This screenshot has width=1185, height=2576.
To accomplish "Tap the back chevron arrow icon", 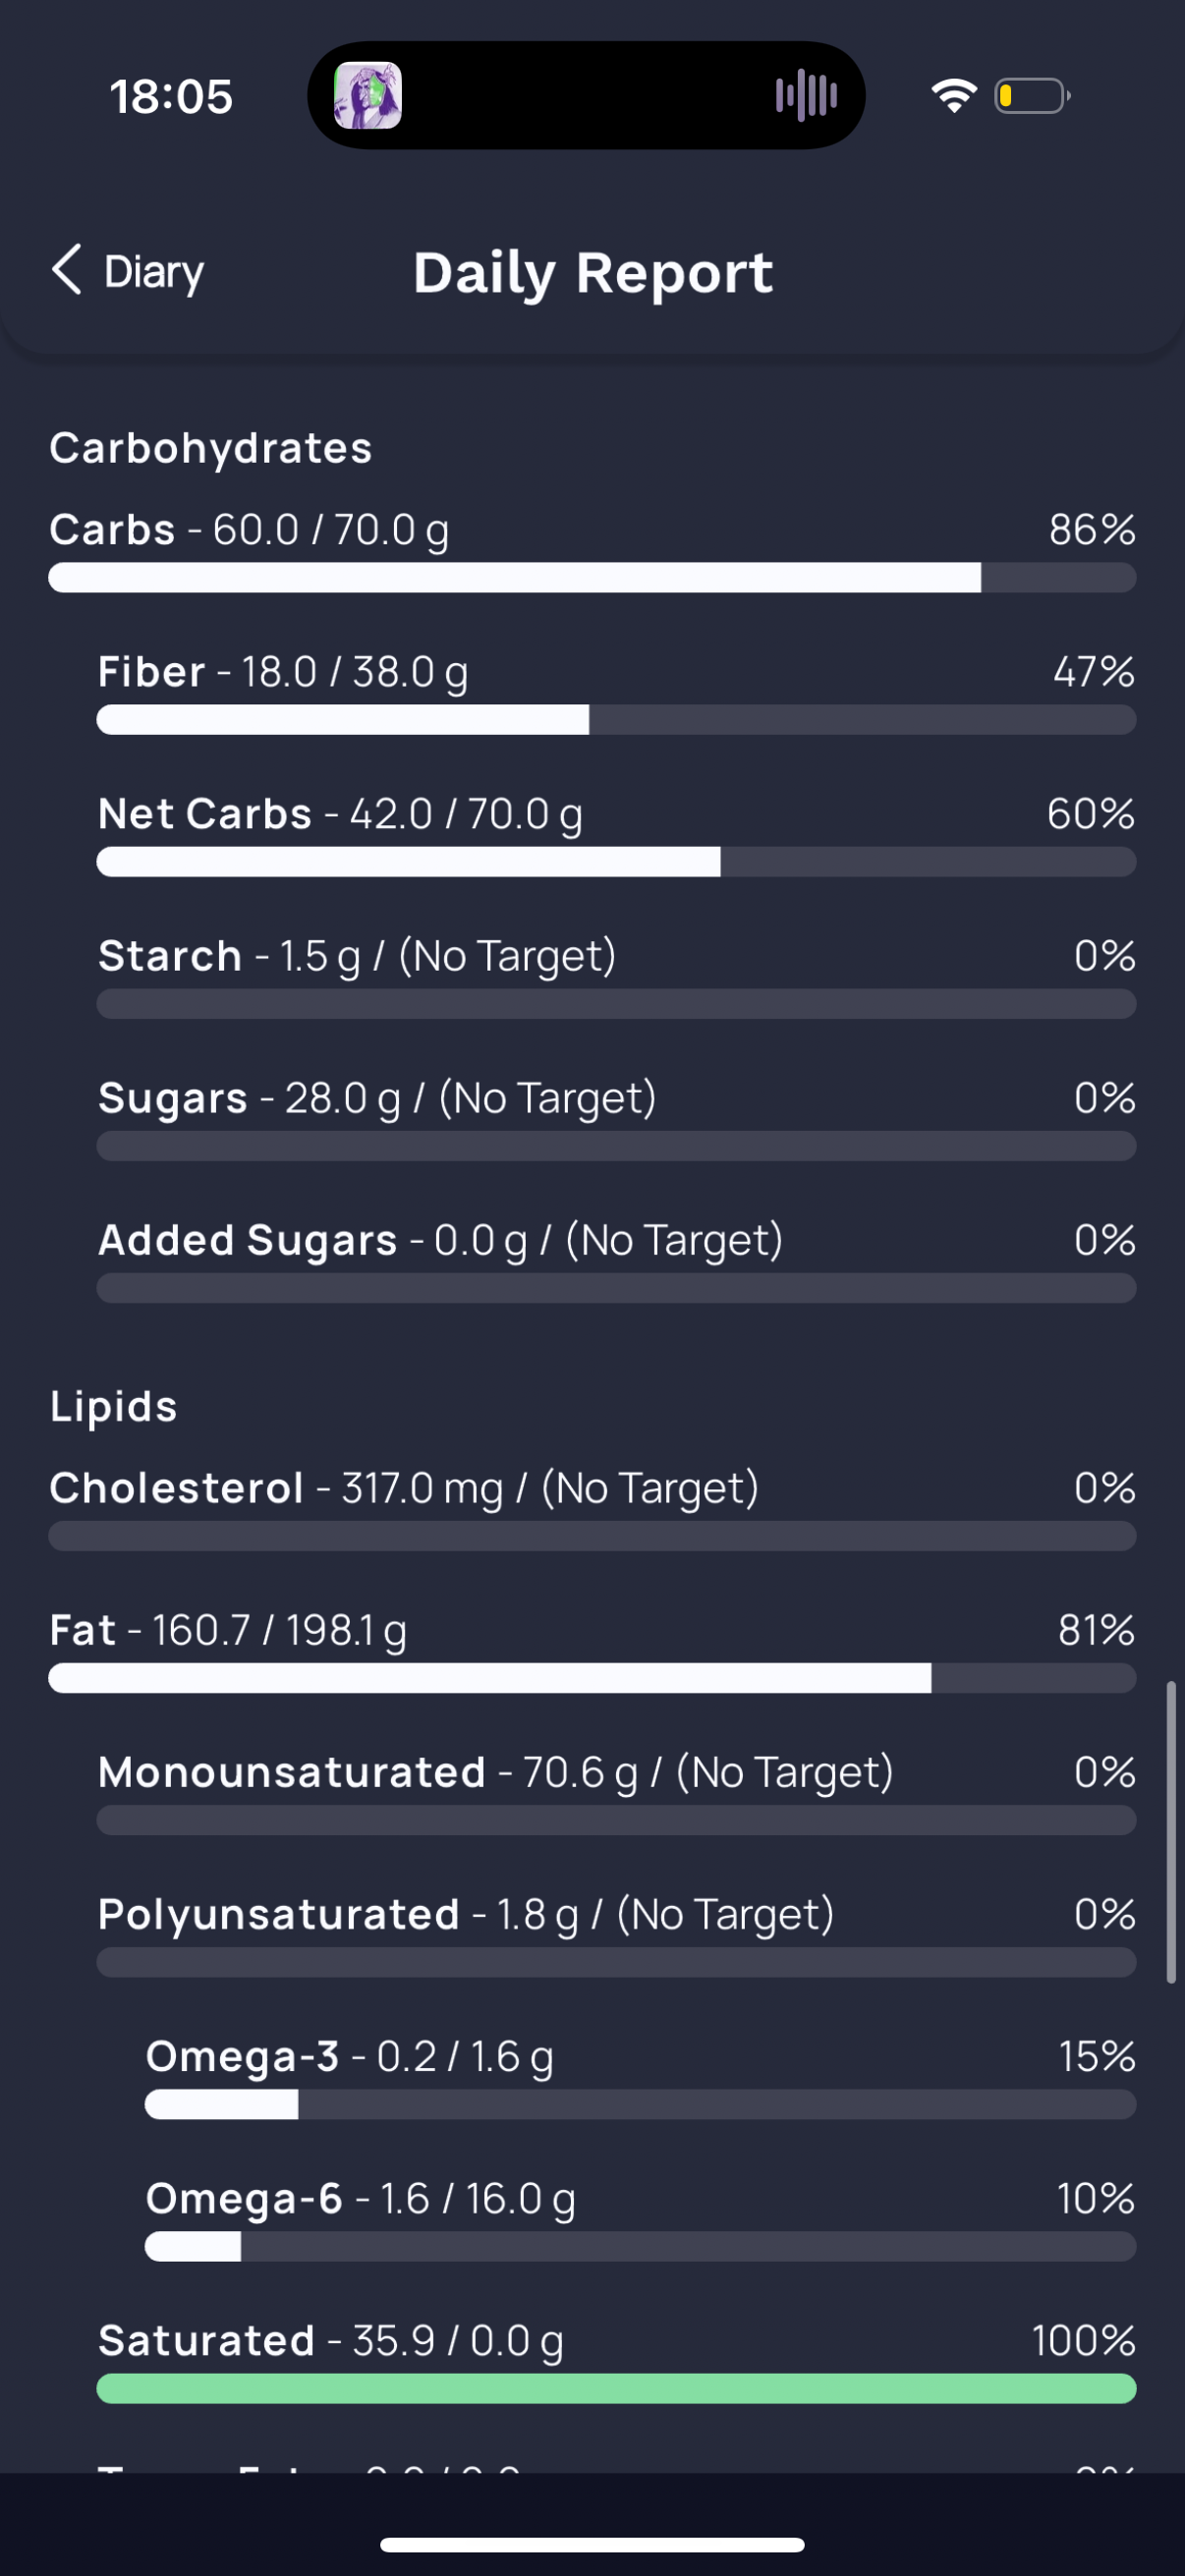I will point(66,270).
